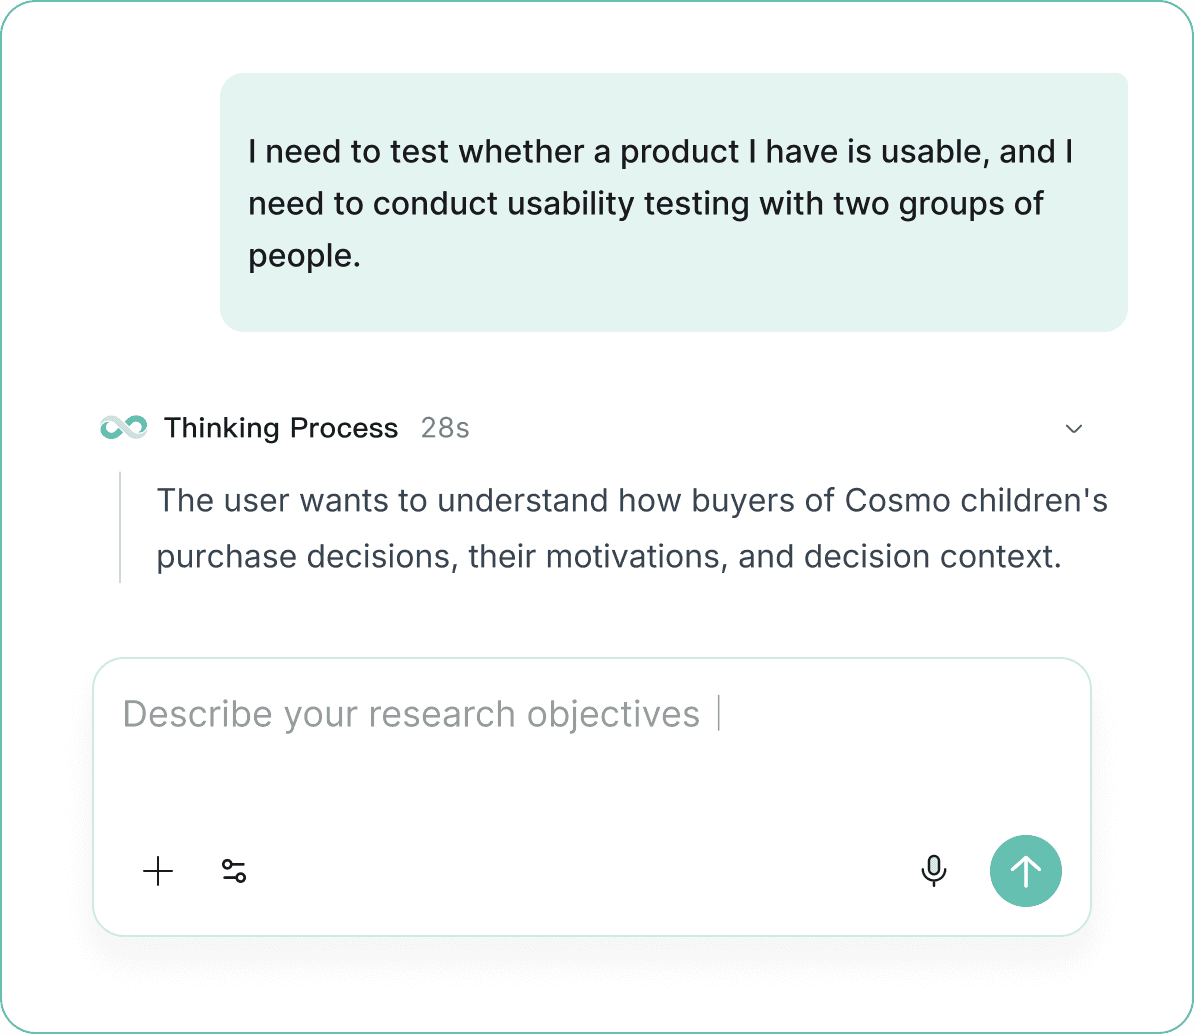The width and height of the screenshot is (1194, 1034).
Task: Click the blinking text cursor after the placeholder
Action: click(x=719, y=713)
